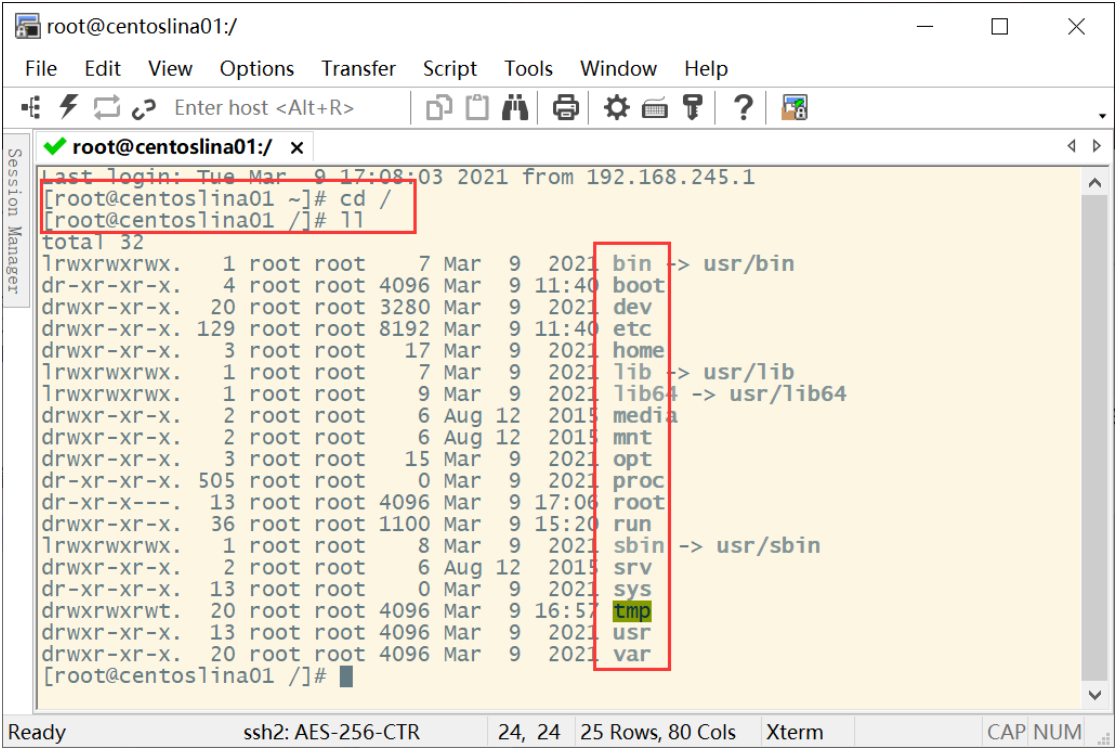
Task: Click the var directory entry
Action: [x=632, y=654]
